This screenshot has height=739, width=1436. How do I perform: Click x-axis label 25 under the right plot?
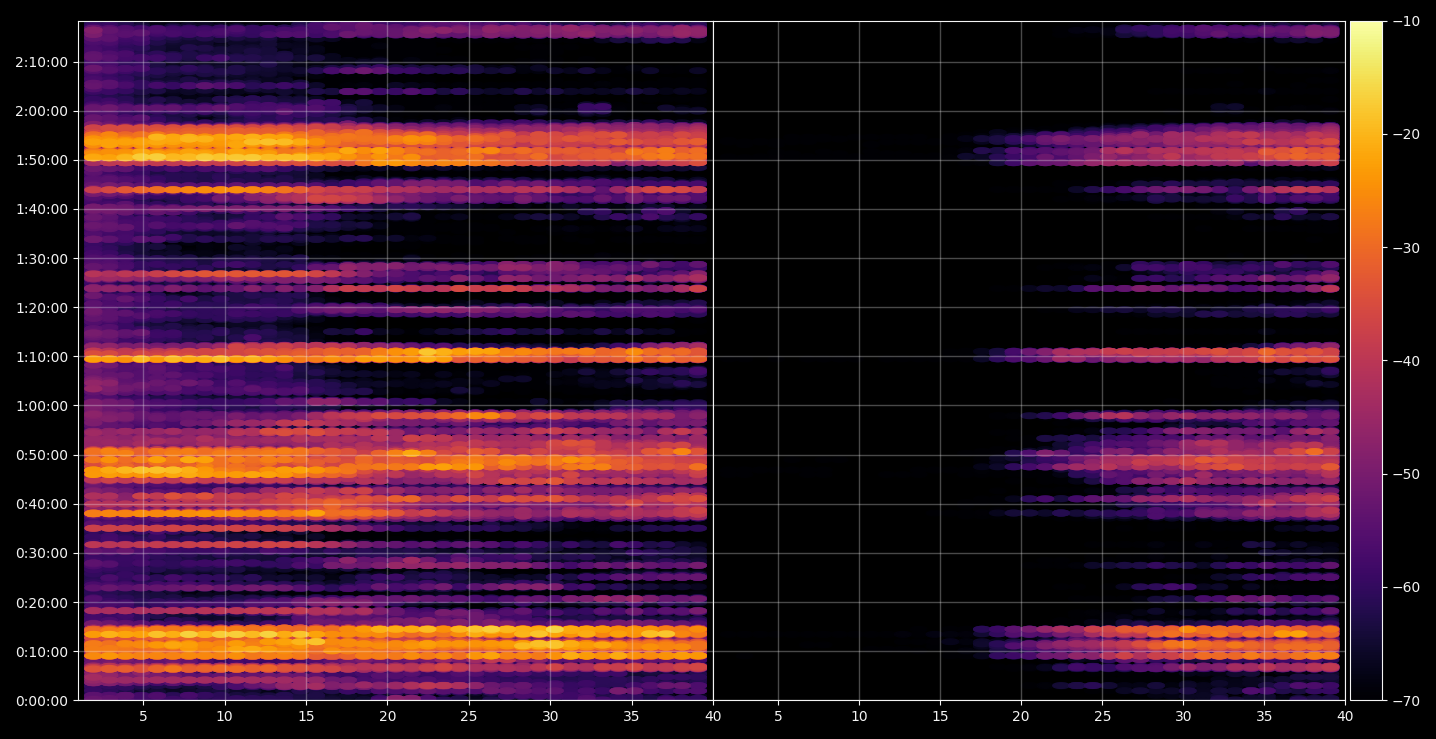[x=1102, y=716]
